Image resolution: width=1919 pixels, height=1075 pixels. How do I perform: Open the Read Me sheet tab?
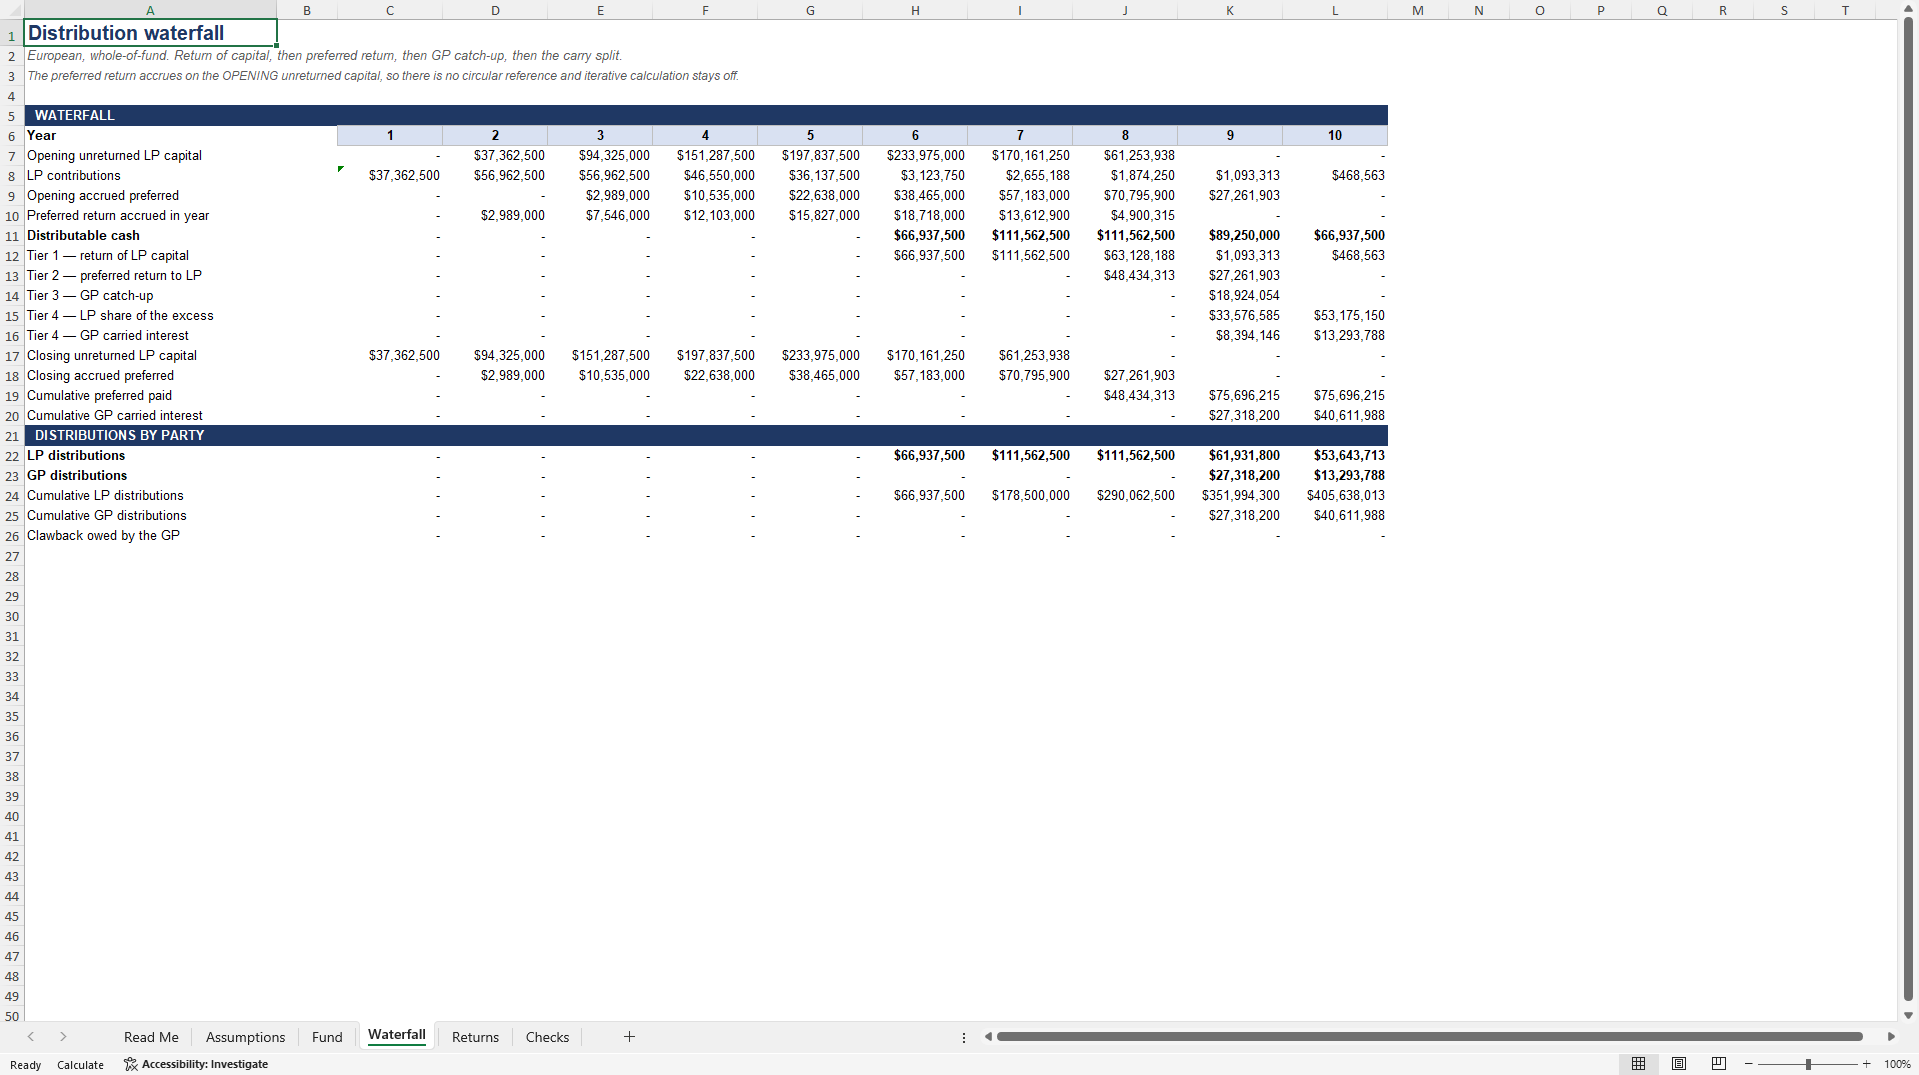(x=151, y=1037)
